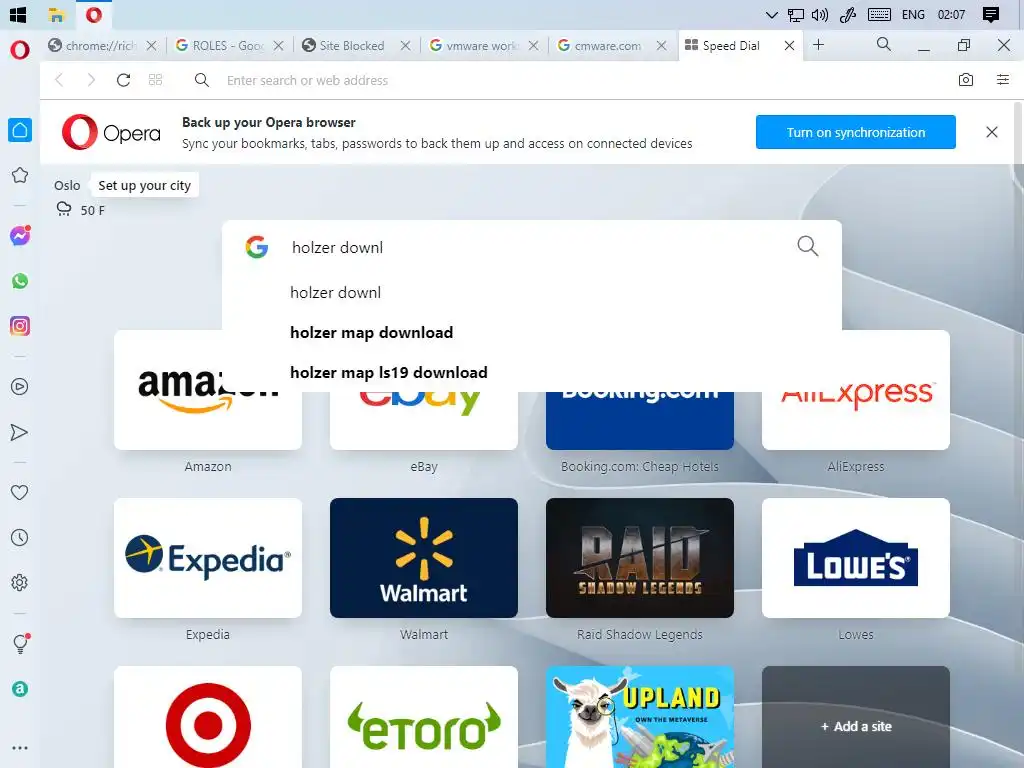Screen dimensions: 1024x768
Task: Open a new tab with plus button
Action: point(818,44)
